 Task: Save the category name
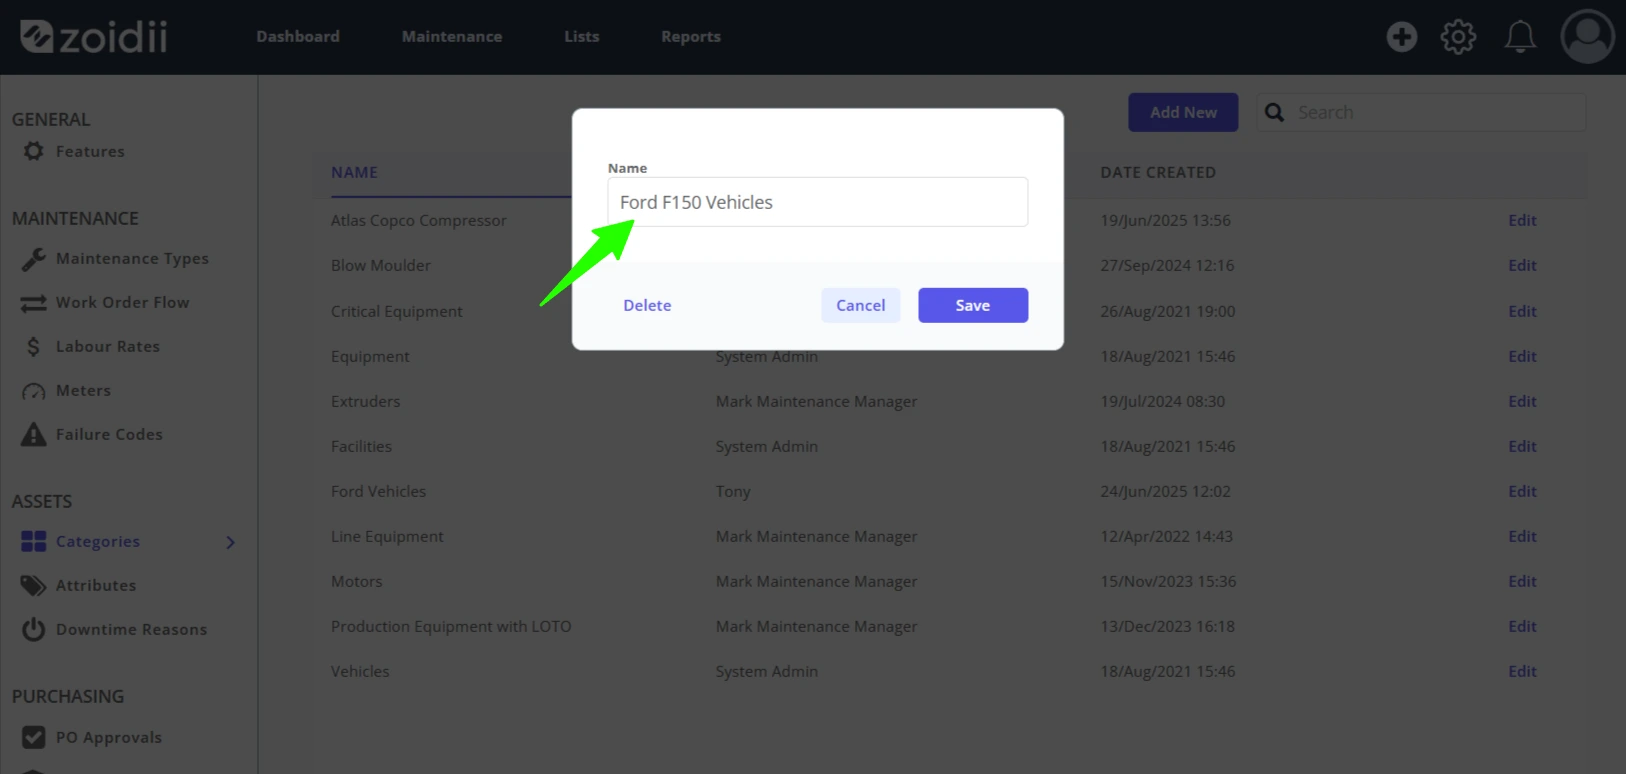coord(973,305)
